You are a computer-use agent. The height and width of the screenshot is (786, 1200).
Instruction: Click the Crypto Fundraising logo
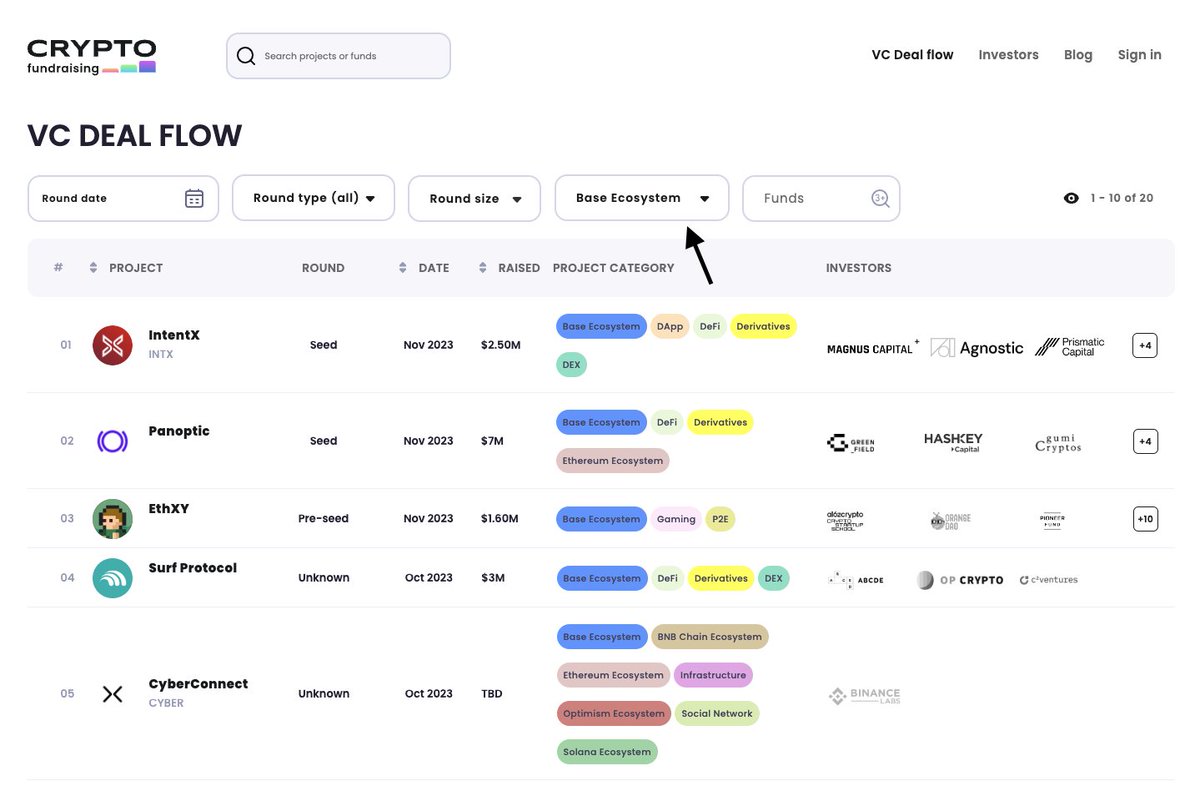(91, 57)
